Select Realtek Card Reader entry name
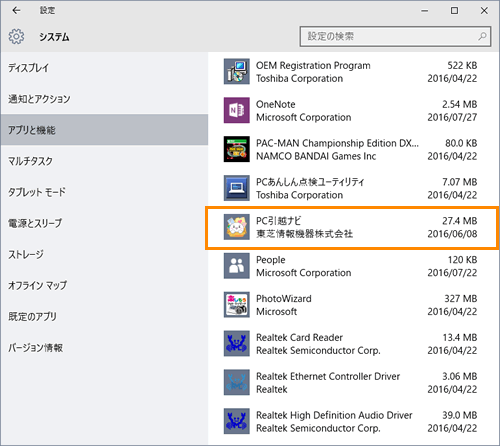500x446 pixels. click(299, 337)
